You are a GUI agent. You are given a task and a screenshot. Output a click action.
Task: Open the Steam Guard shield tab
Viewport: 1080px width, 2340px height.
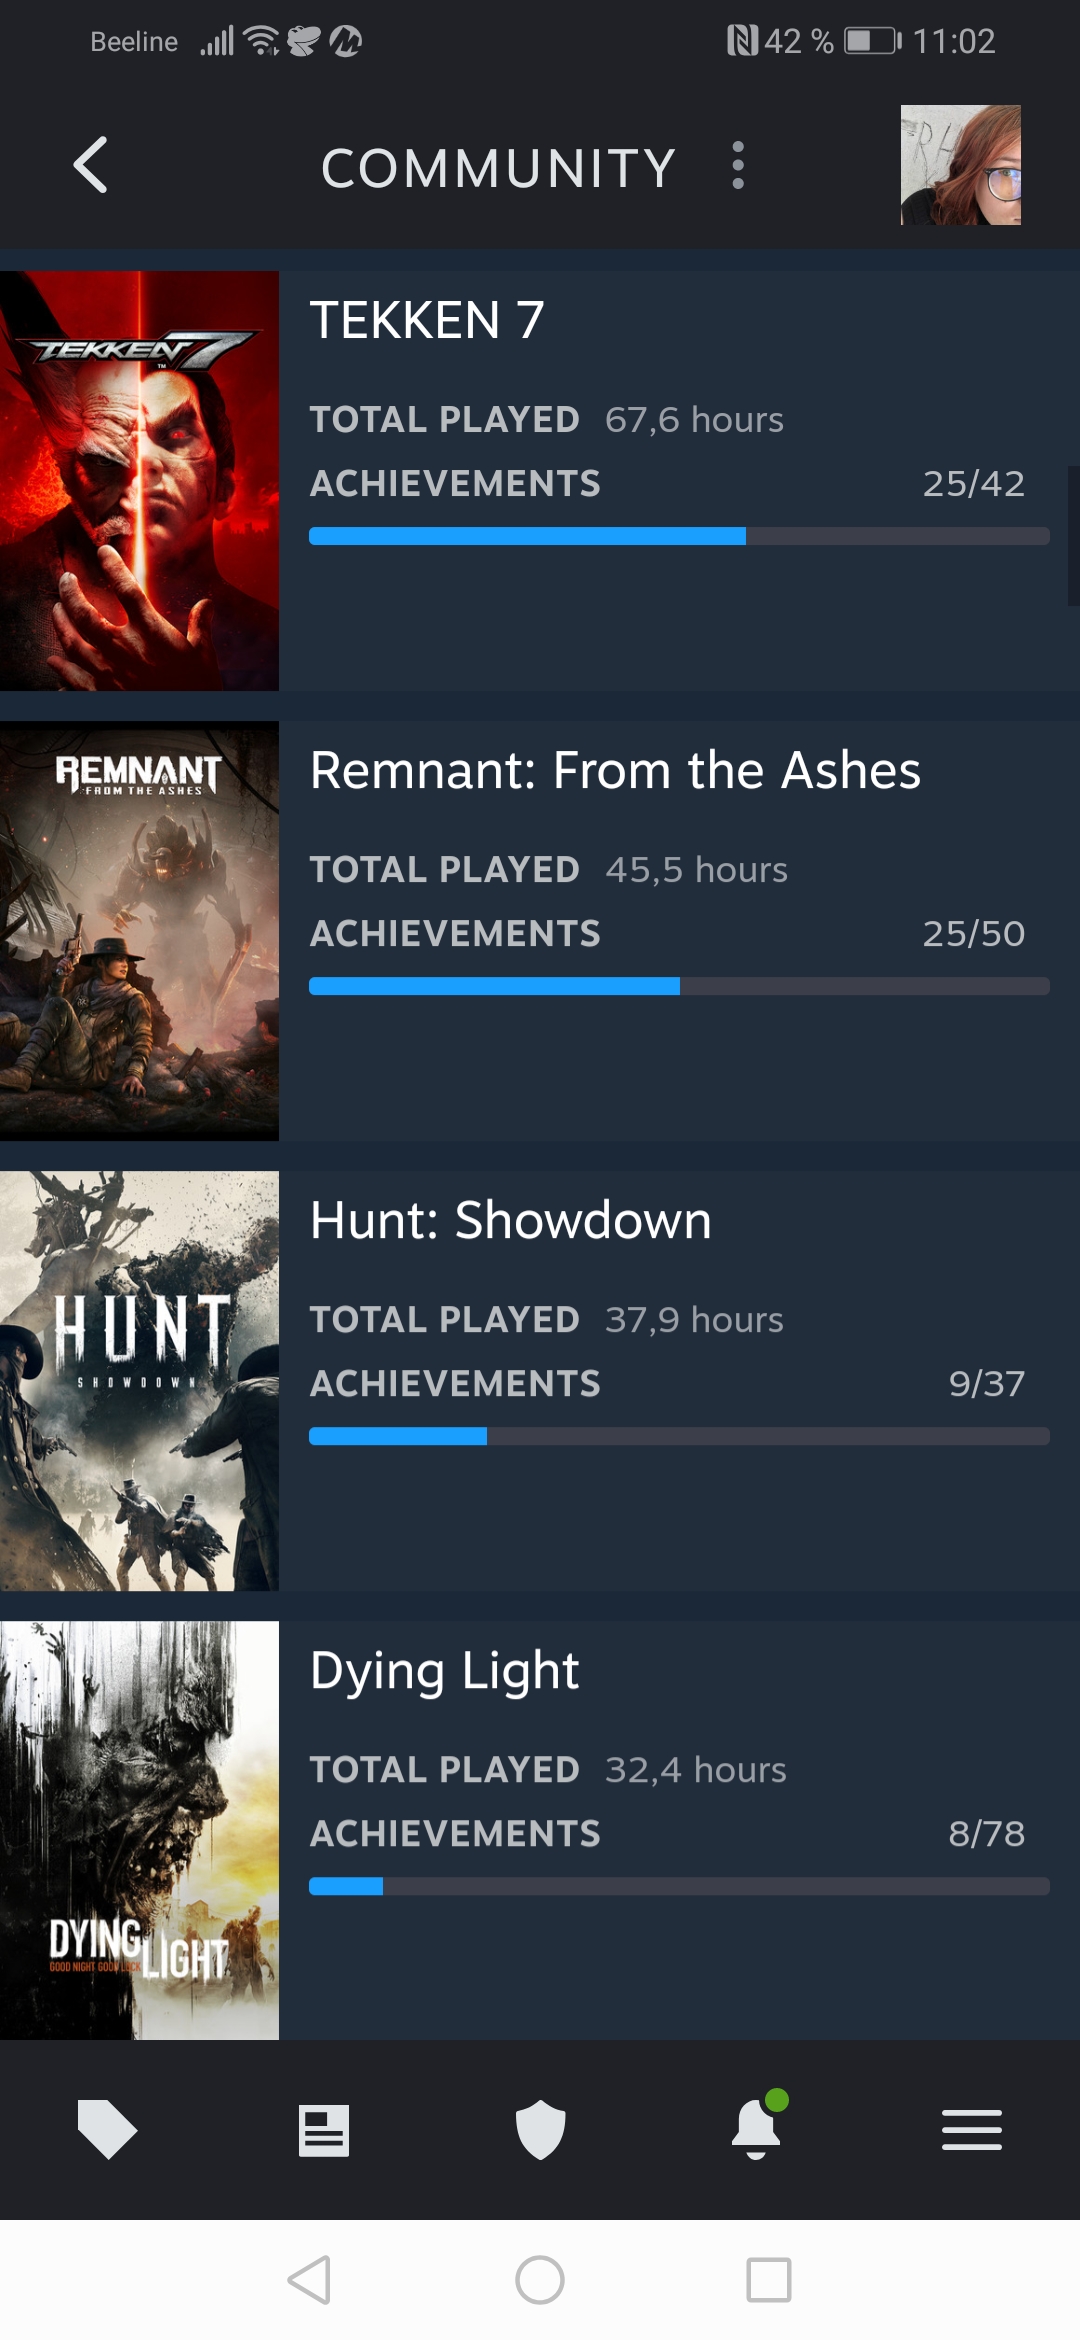coord(540,2129)
